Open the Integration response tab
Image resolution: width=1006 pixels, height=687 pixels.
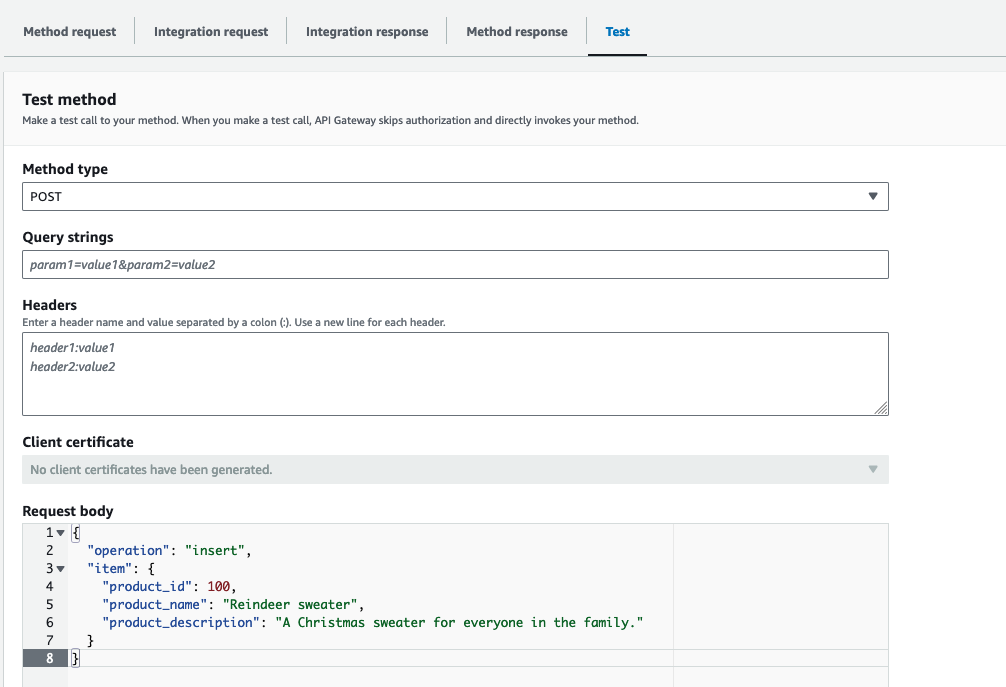pyautogui.click(x=367, y=32)
